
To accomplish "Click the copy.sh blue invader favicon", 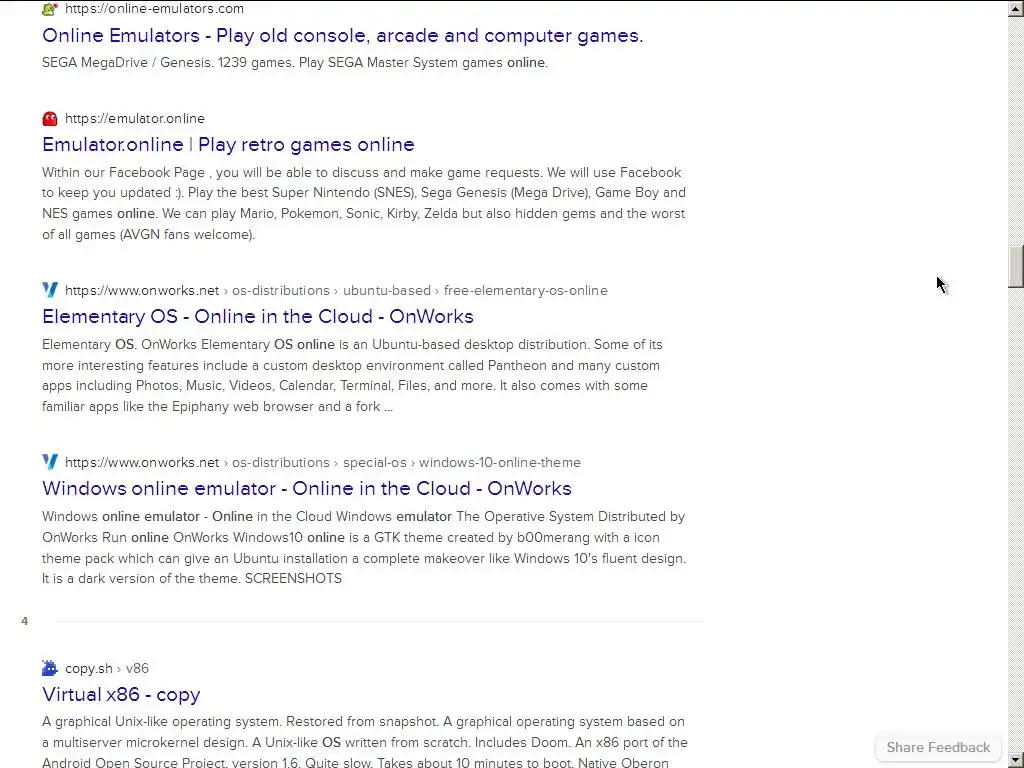I will [x=50, y=668].
